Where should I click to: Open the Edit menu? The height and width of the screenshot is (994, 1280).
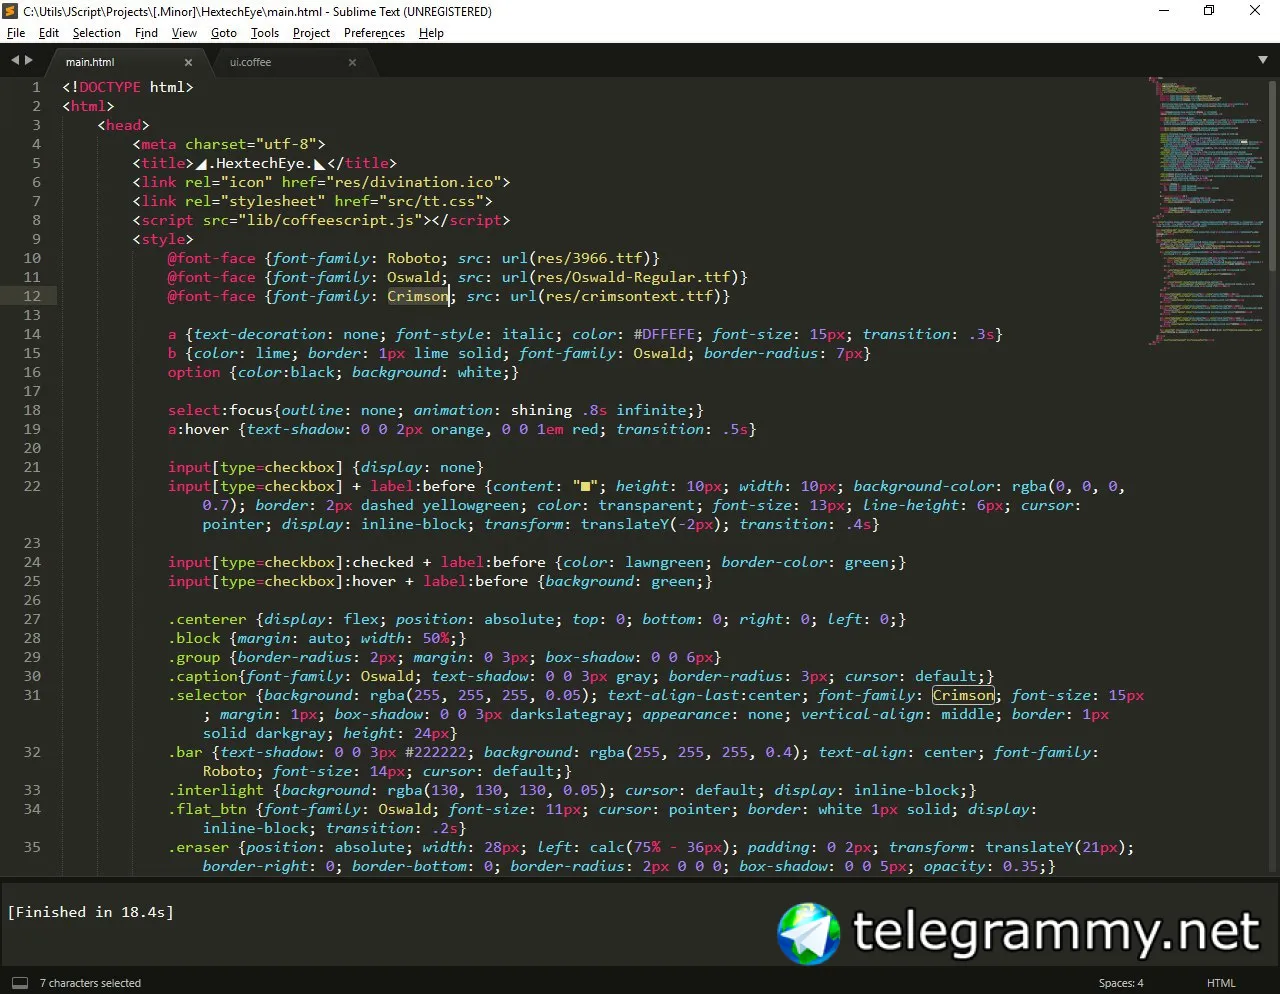pyautogui.click(x=49, y=33)
